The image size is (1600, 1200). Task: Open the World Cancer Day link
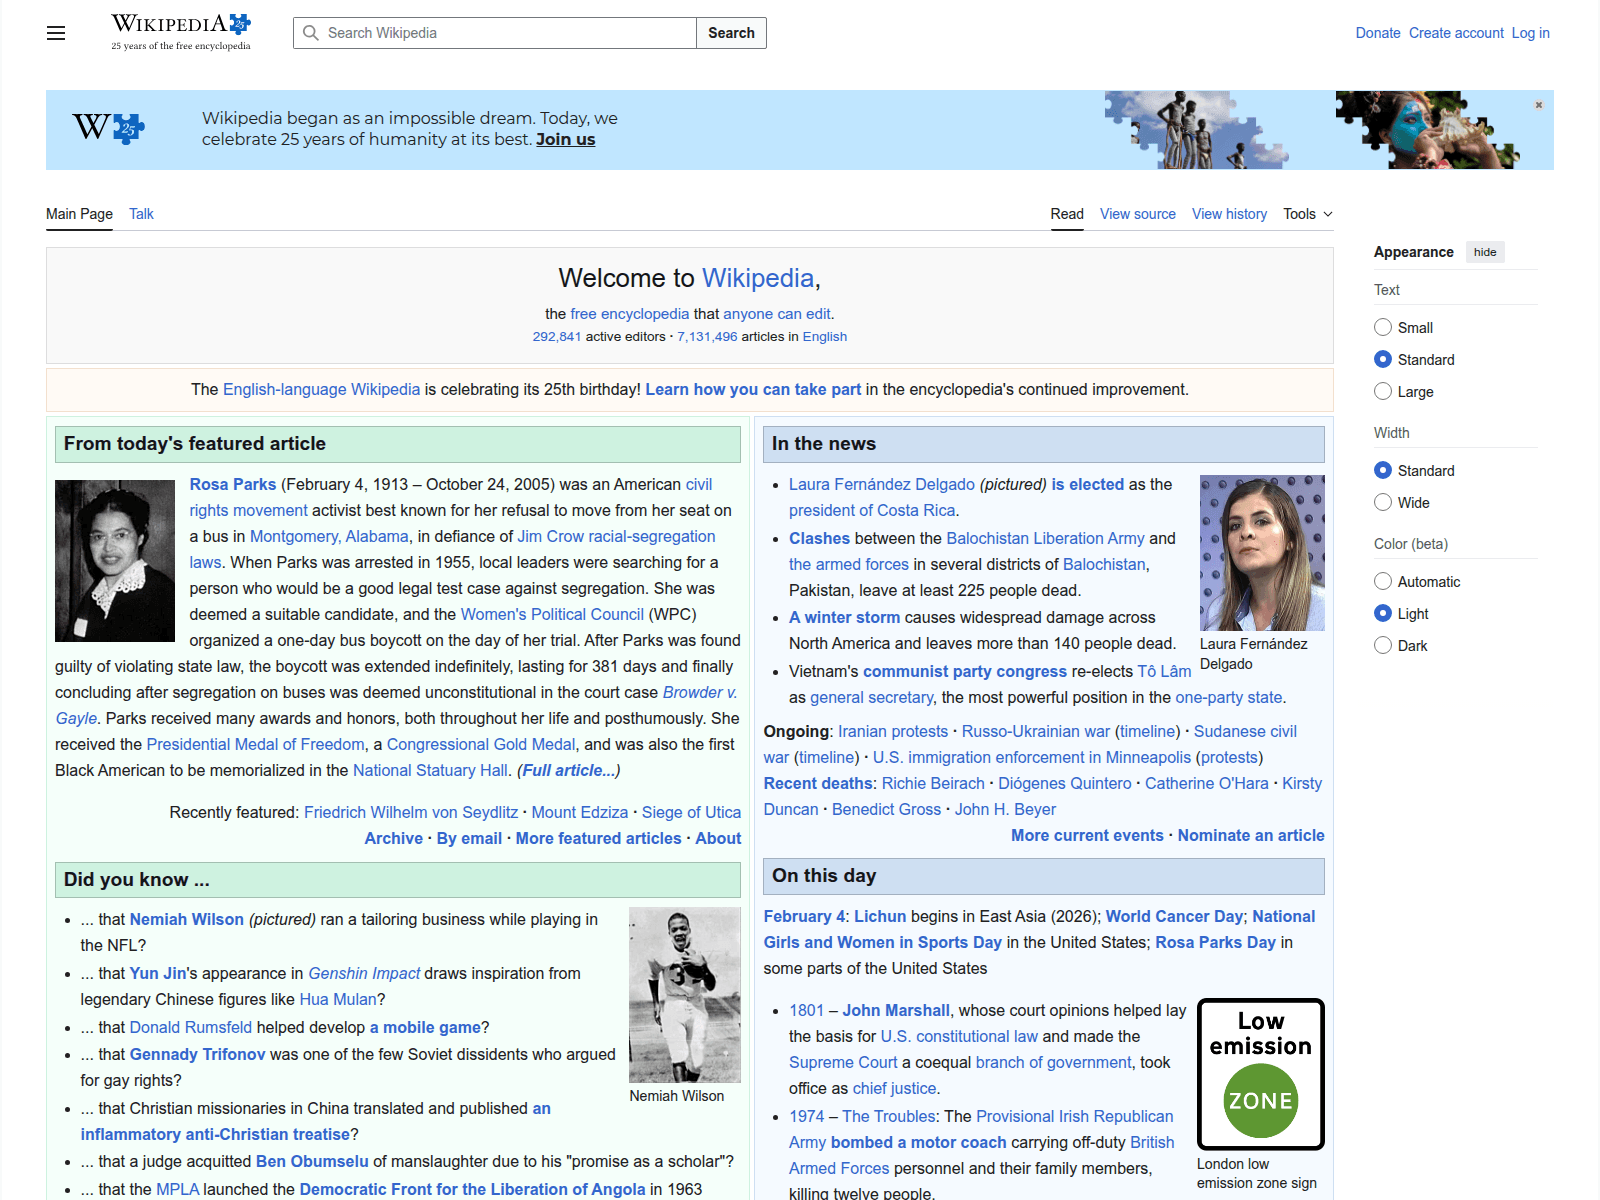[1174, 916]
